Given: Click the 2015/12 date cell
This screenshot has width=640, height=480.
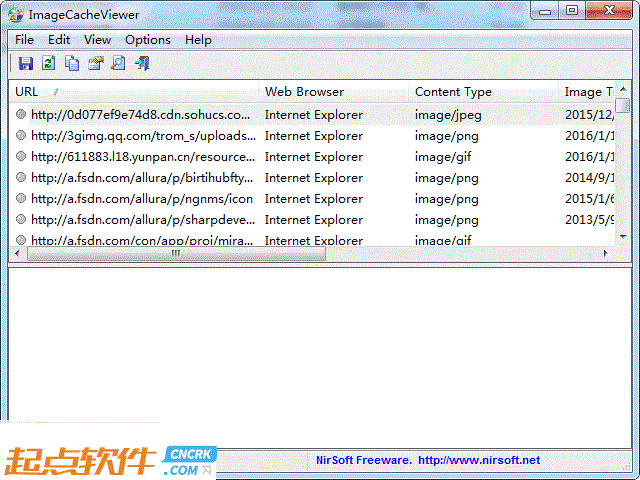Looking at the screenshot, I should tap(589, 115).
